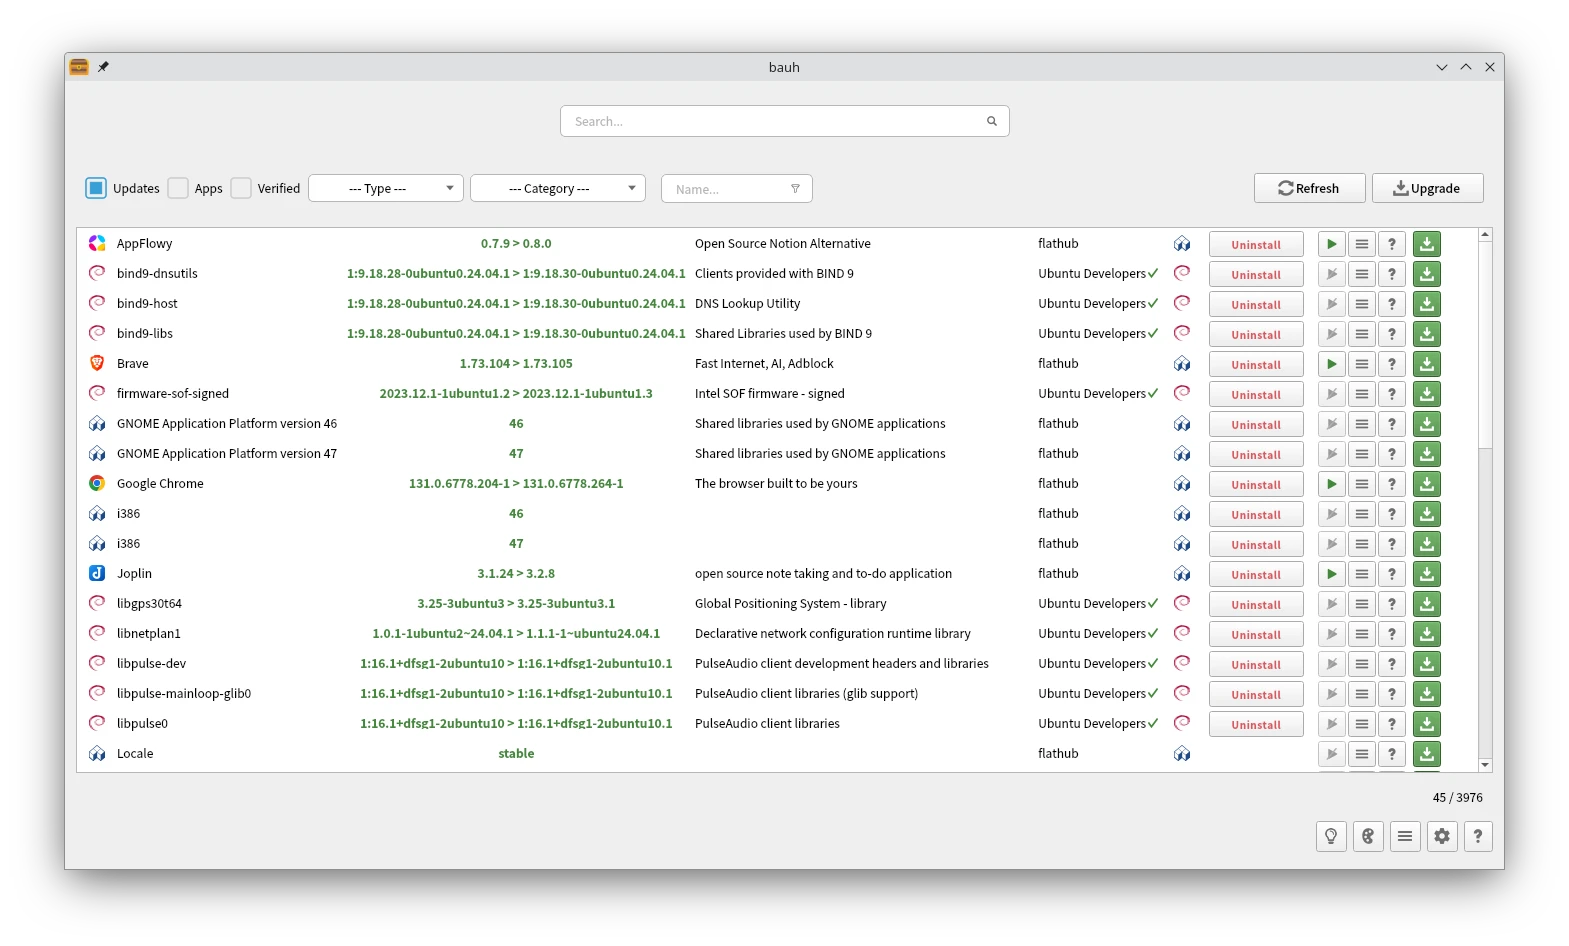
Task: Open the actions menu icon for Joplin
Action: coord(1361,574)
